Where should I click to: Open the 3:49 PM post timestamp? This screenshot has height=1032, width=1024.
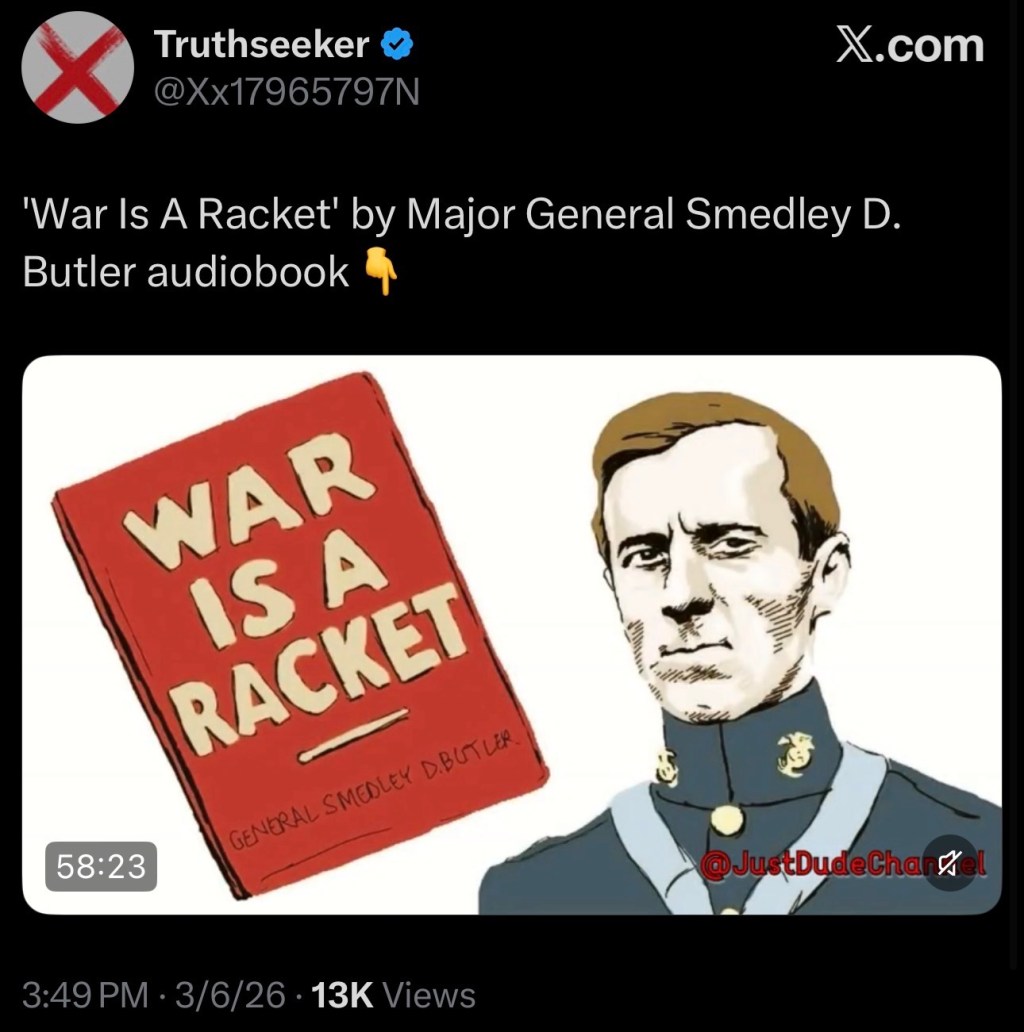(86, 995)
